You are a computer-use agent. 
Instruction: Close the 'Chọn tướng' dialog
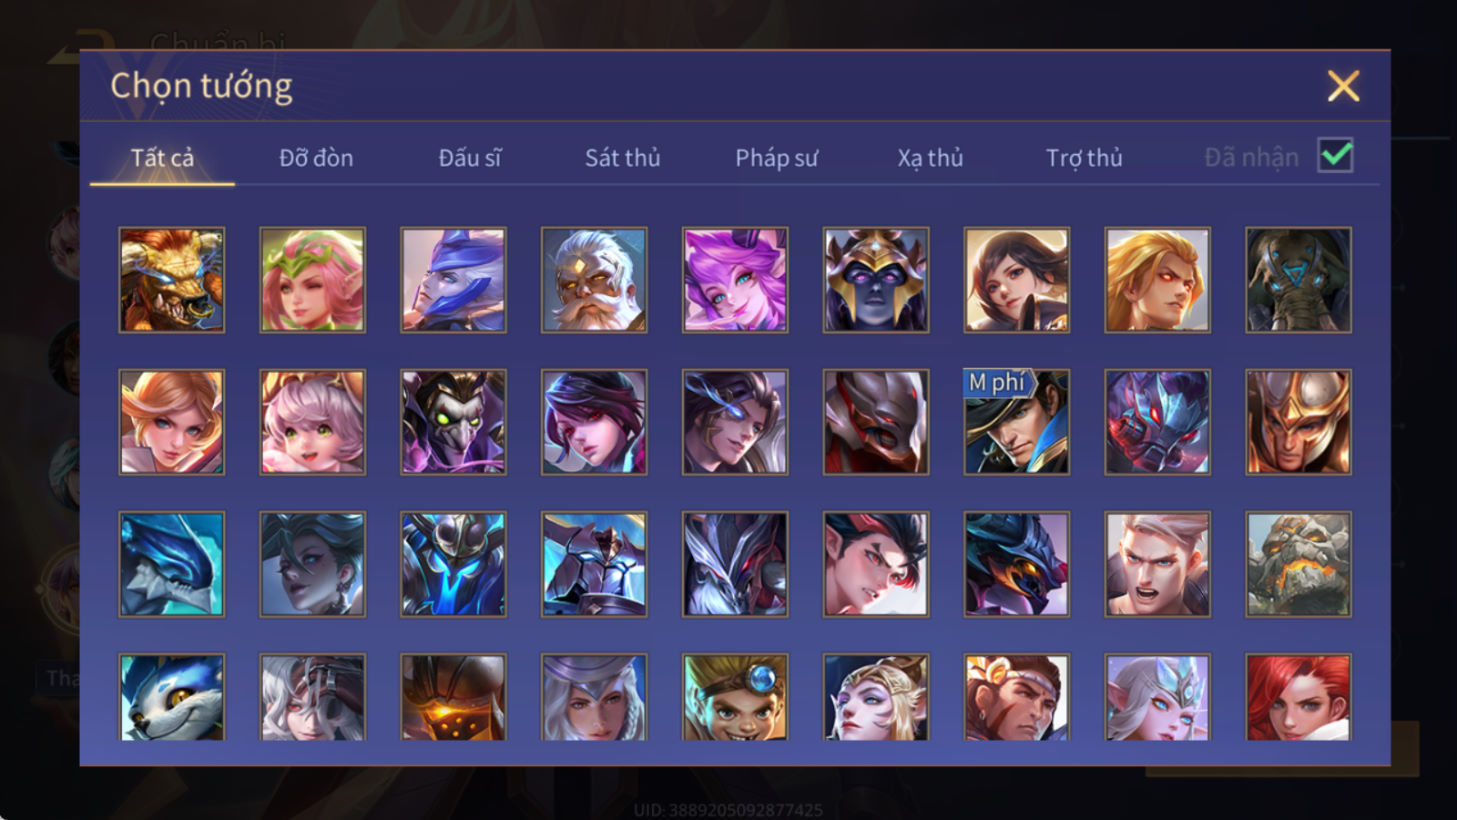point(1343,86)
